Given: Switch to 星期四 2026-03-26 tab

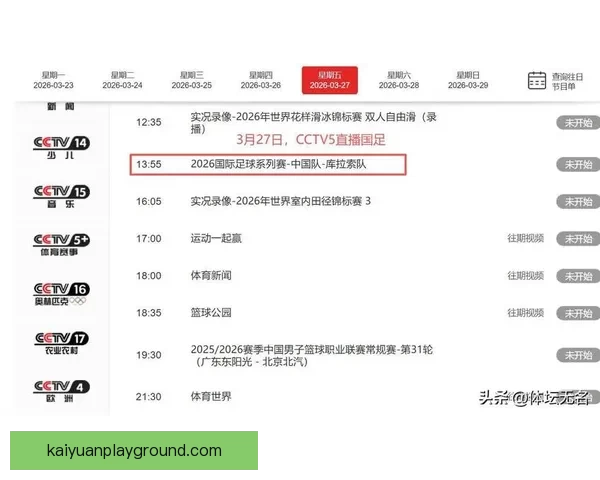Looking at the screenshot, I should pyautogui.click(x=261, y=80).
